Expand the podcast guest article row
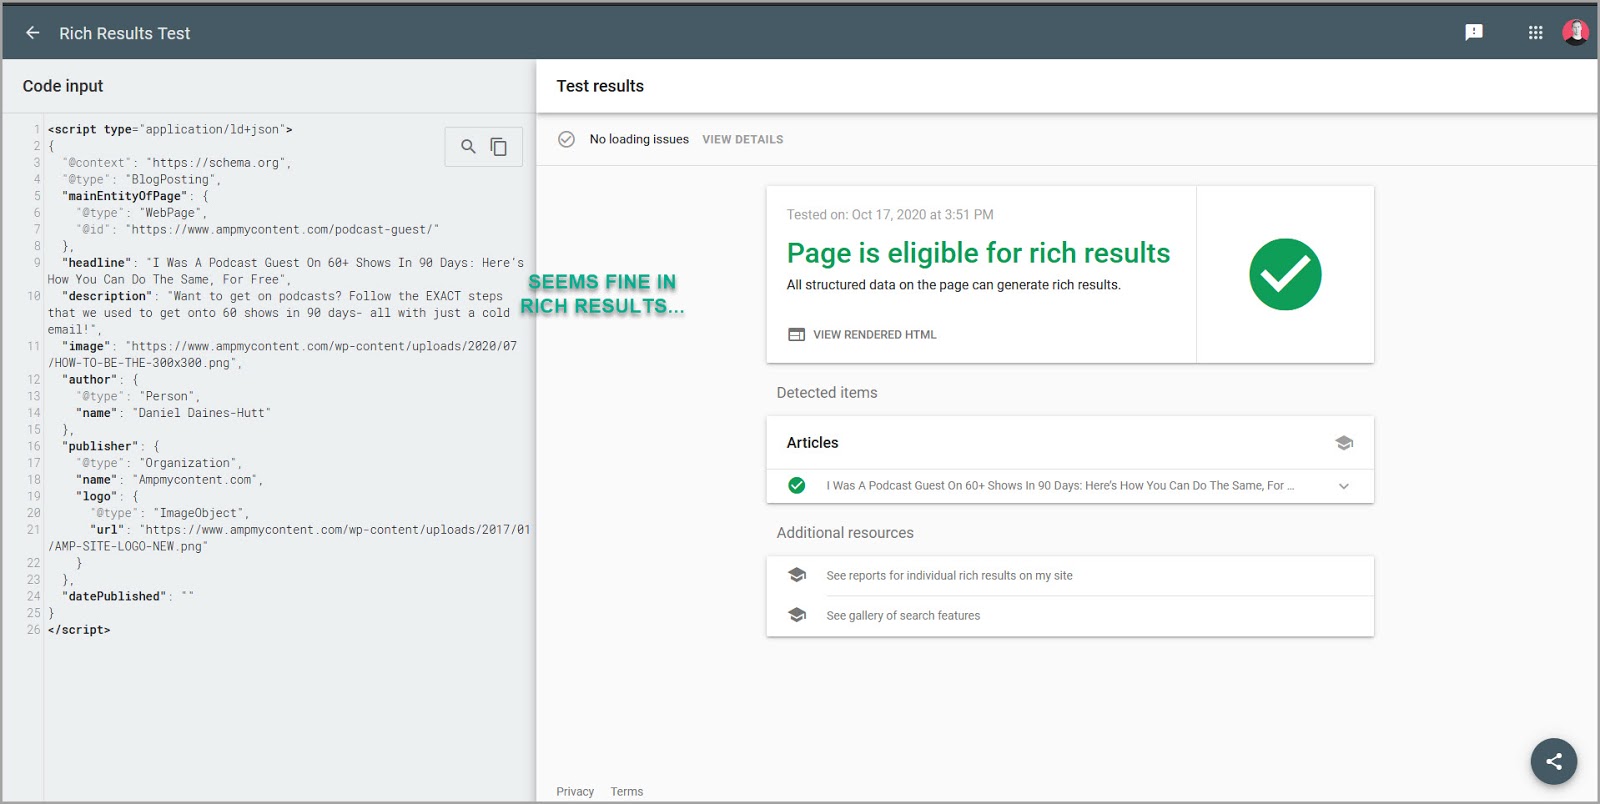The width and height of the screenshot is (1600, 804). click(x=1059, y=486)
